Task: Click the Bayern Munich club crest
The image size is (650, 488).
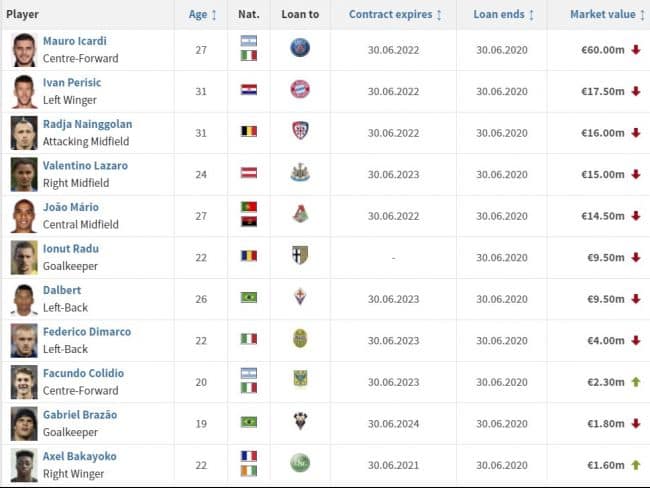Action: click(300, 89)
